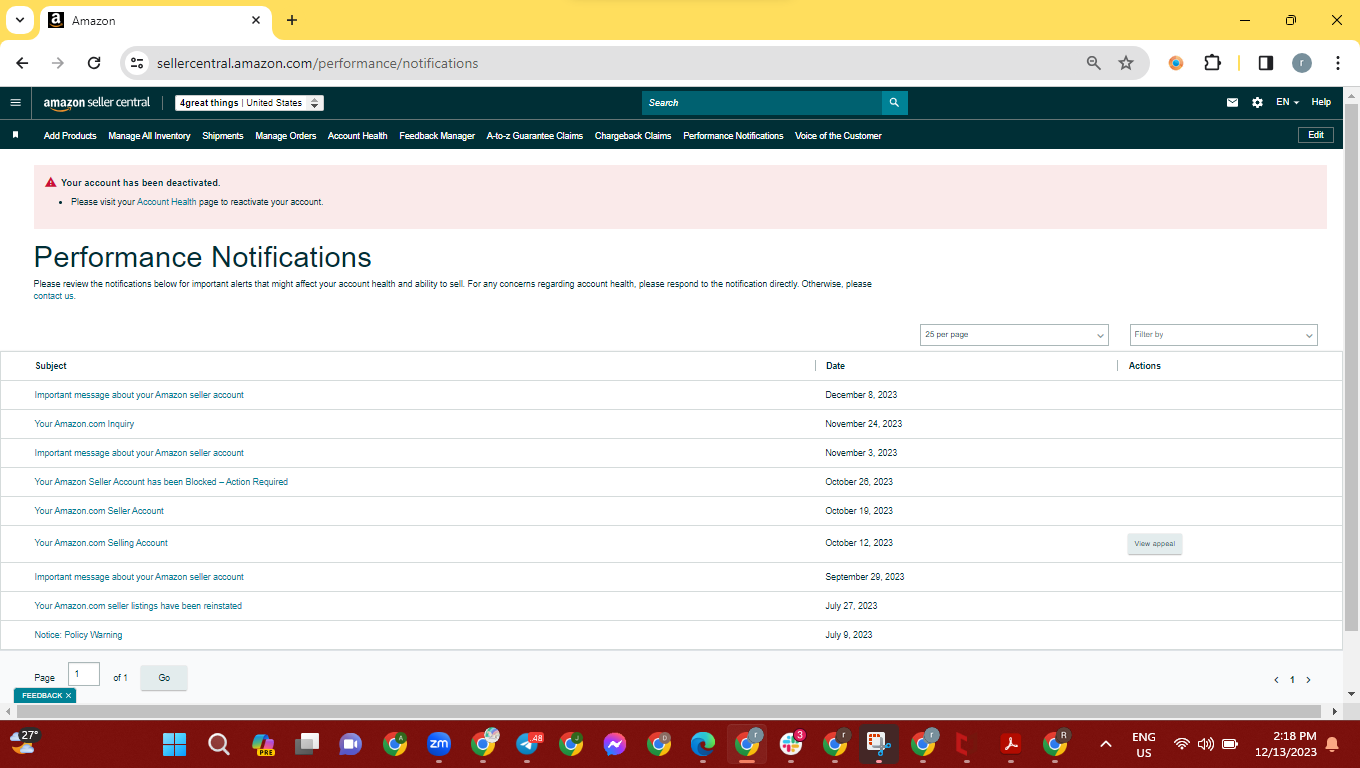Dismiss the FEEDBACK tab with its X
The height and width of the screenshot is (768, 1360).
coord(69,695)
